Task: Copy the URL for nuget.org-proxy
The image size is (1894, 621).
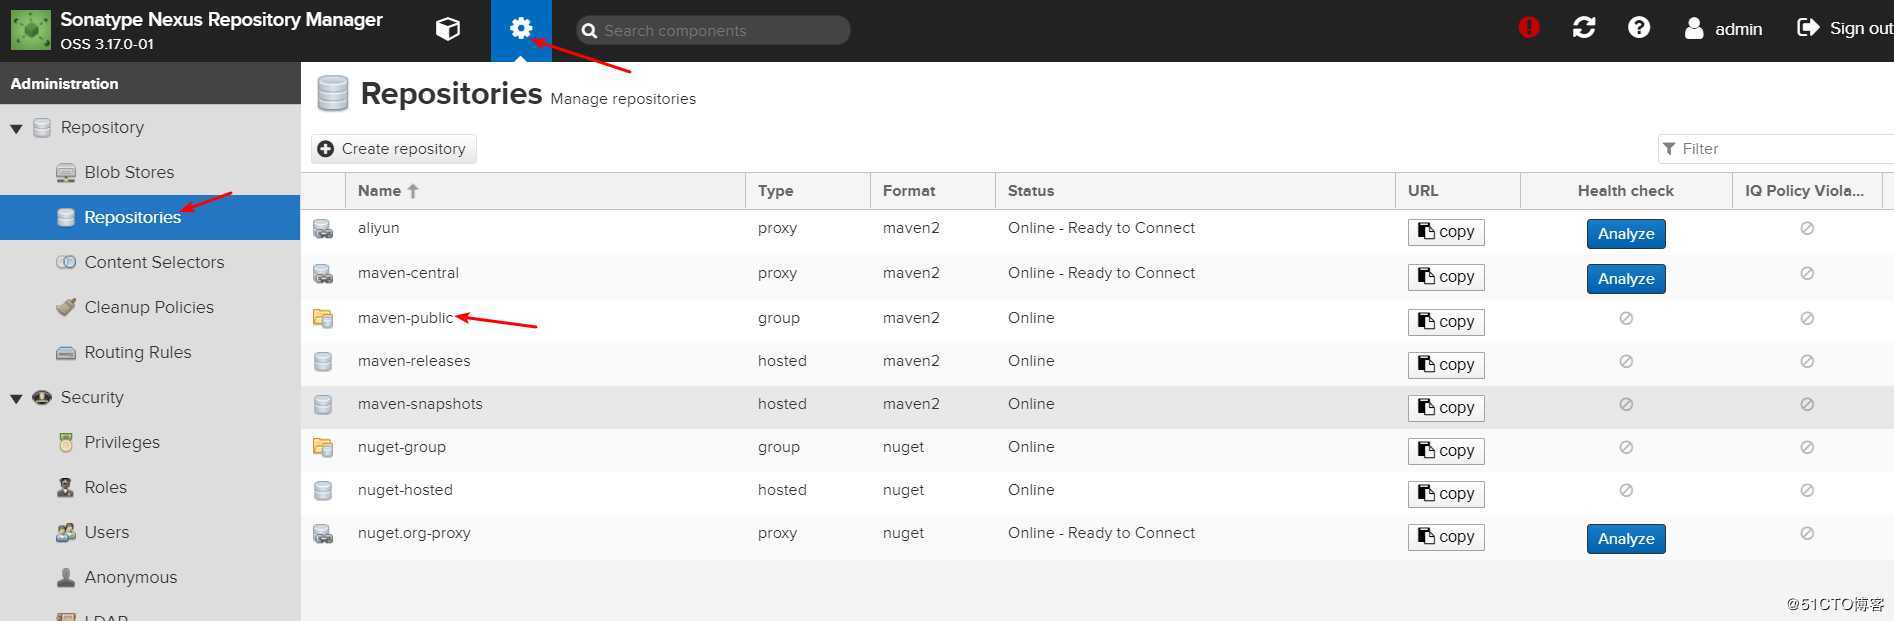Action: [x=1446, y=537]
